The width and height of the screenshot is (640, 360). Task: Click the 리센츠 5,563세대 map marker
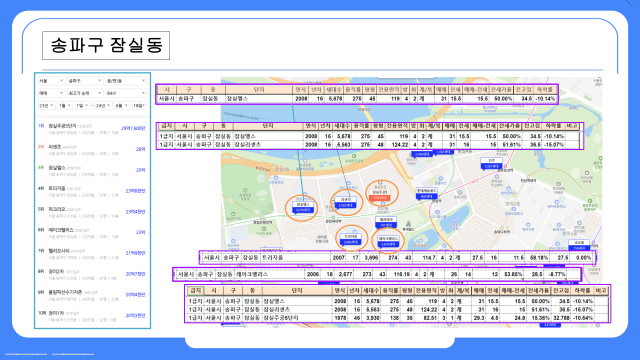click(x=346, y=202)
